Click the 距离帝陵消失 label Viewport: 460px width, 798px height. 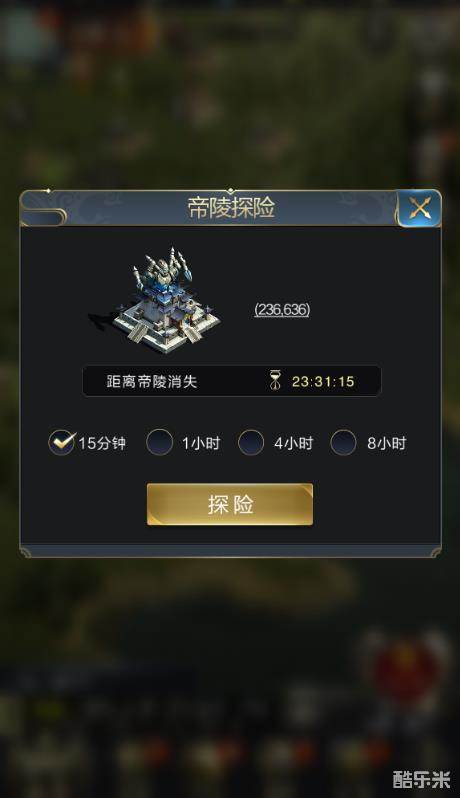point(152,382)
